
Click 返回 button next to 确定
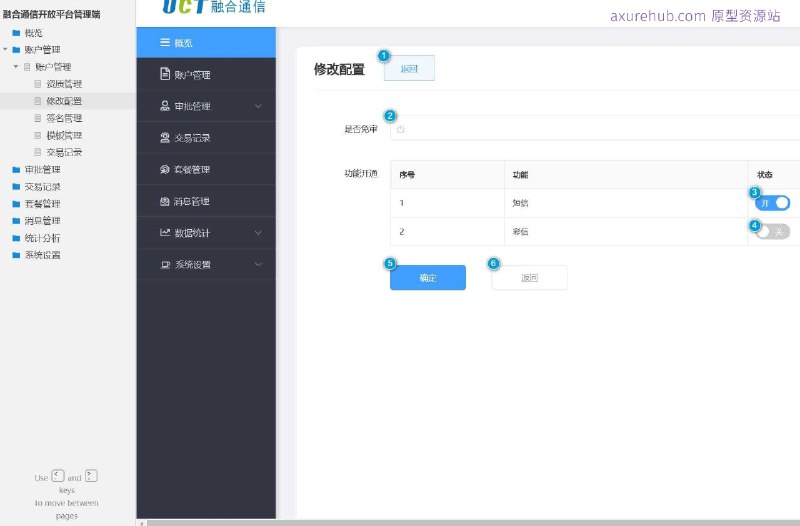pos(529,278)
